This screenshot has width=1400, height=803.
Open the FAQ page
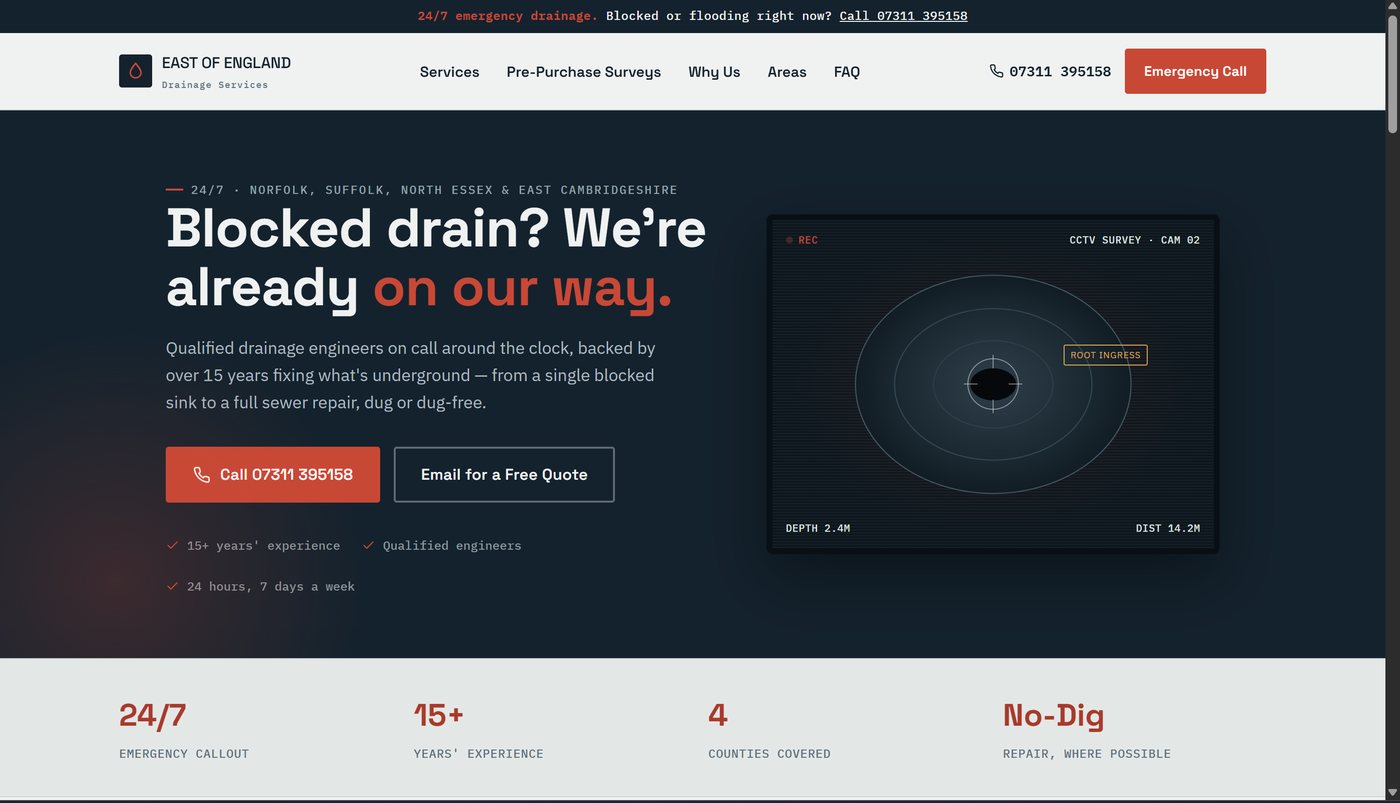[847, 72]
